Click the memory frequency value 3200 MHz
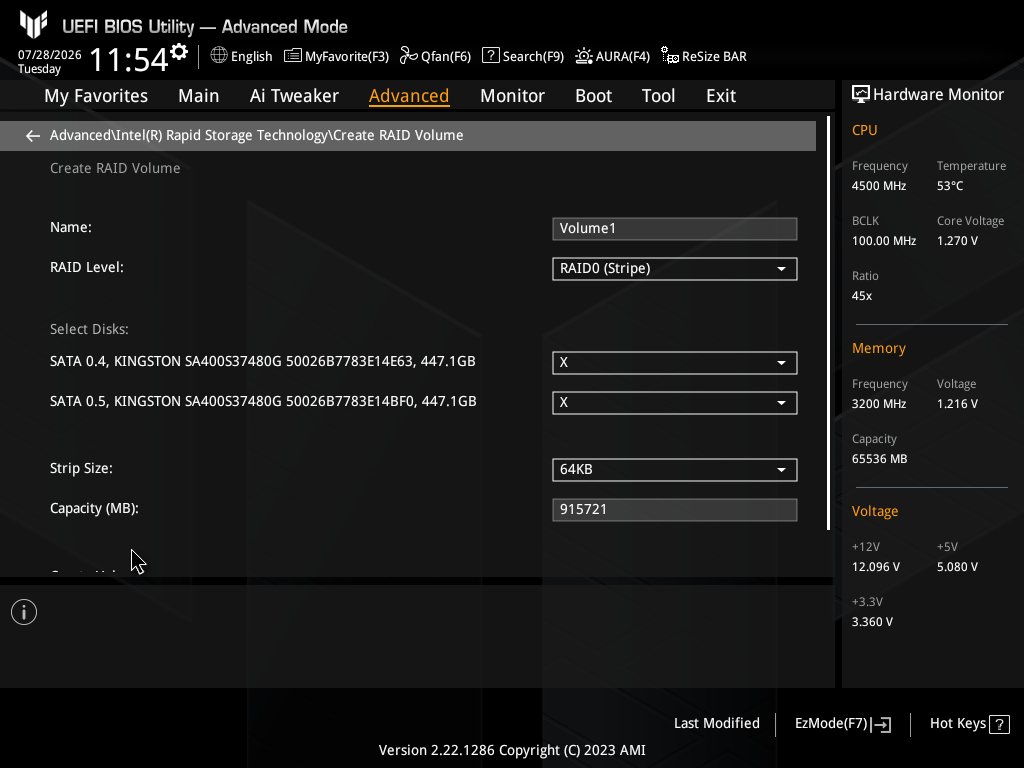1024x768 pixels. pyautogui.click(x=878, y=404)
